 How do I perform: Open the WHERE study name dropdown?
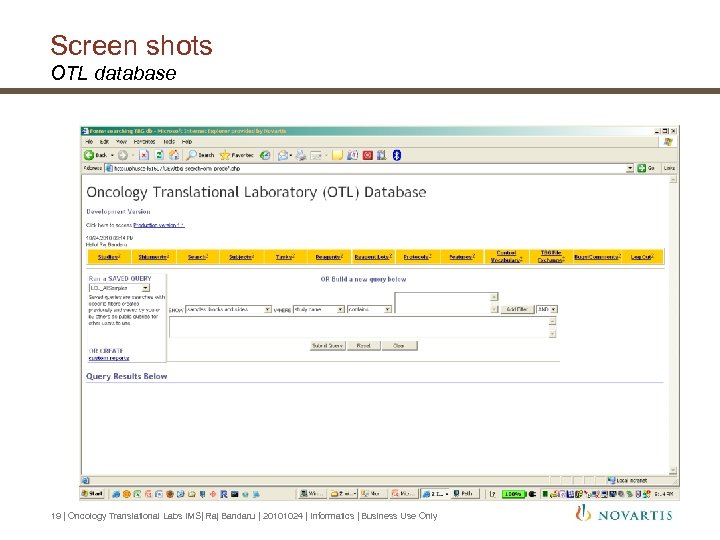click(x=341, y=309)
